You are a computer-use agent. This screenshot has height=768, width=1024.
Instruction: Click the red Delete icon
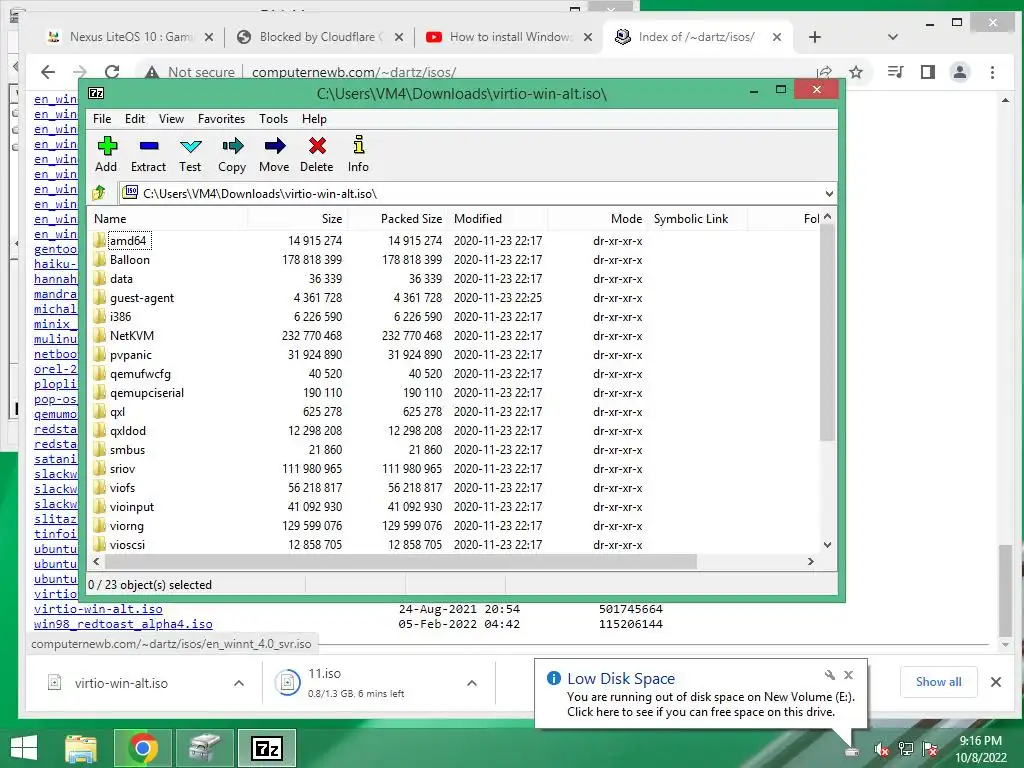[x=317, y=146]
